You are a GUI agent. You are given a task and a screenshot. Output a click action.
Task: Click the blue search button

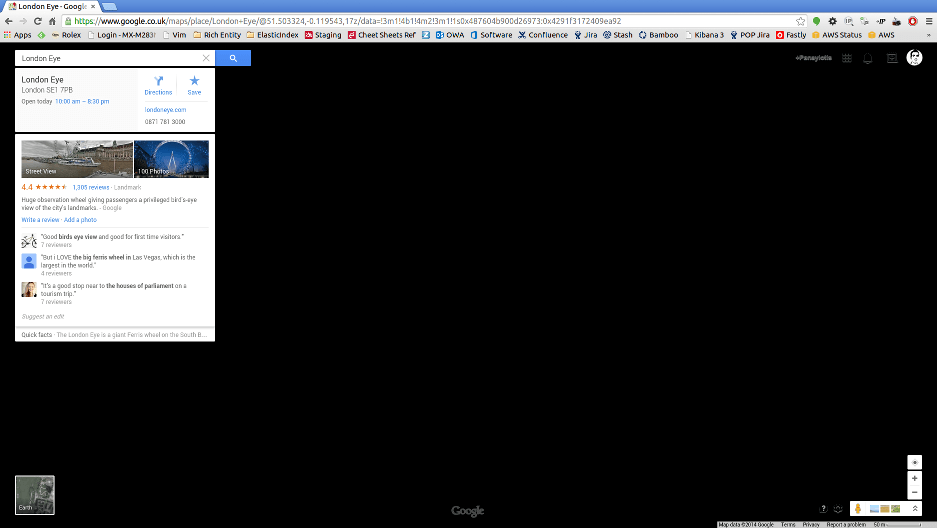click(x=233, y=58)
